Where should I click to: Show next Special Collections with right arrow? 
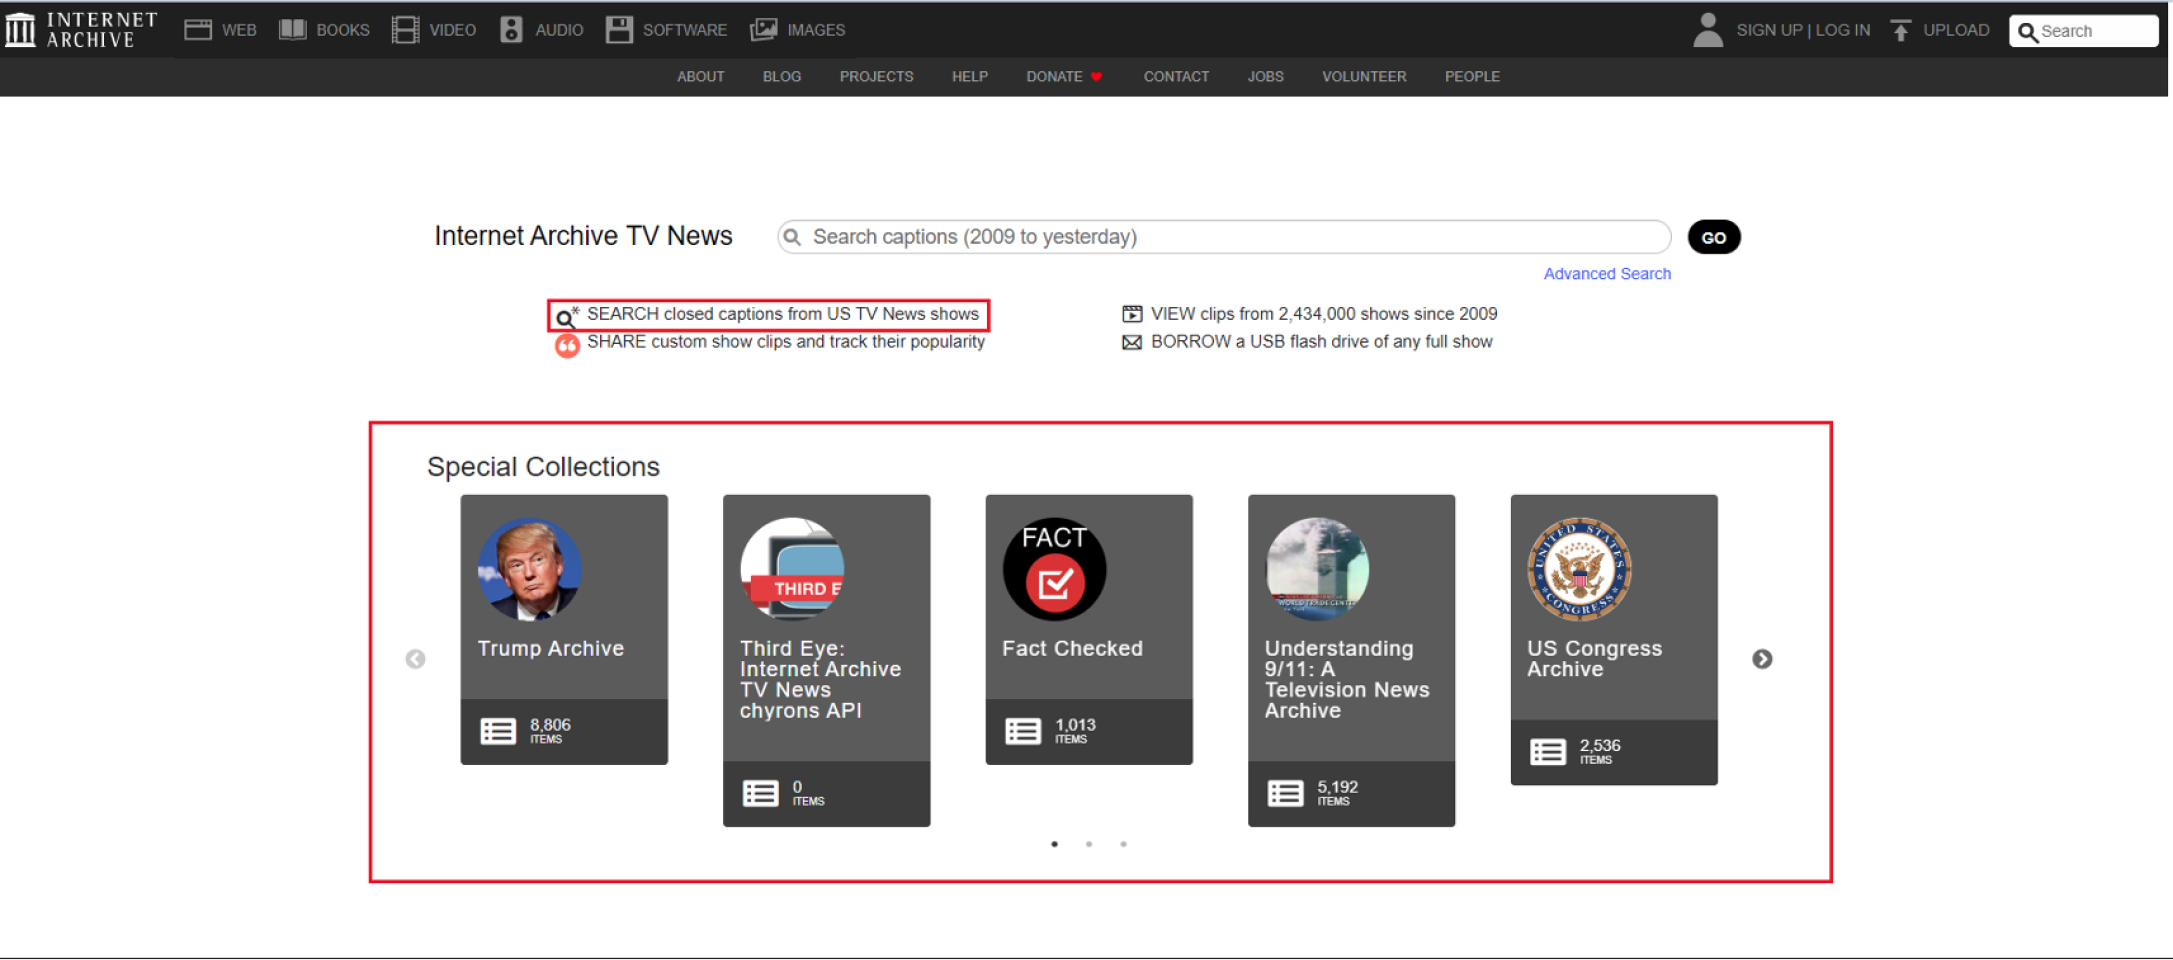click(1763, 659)
